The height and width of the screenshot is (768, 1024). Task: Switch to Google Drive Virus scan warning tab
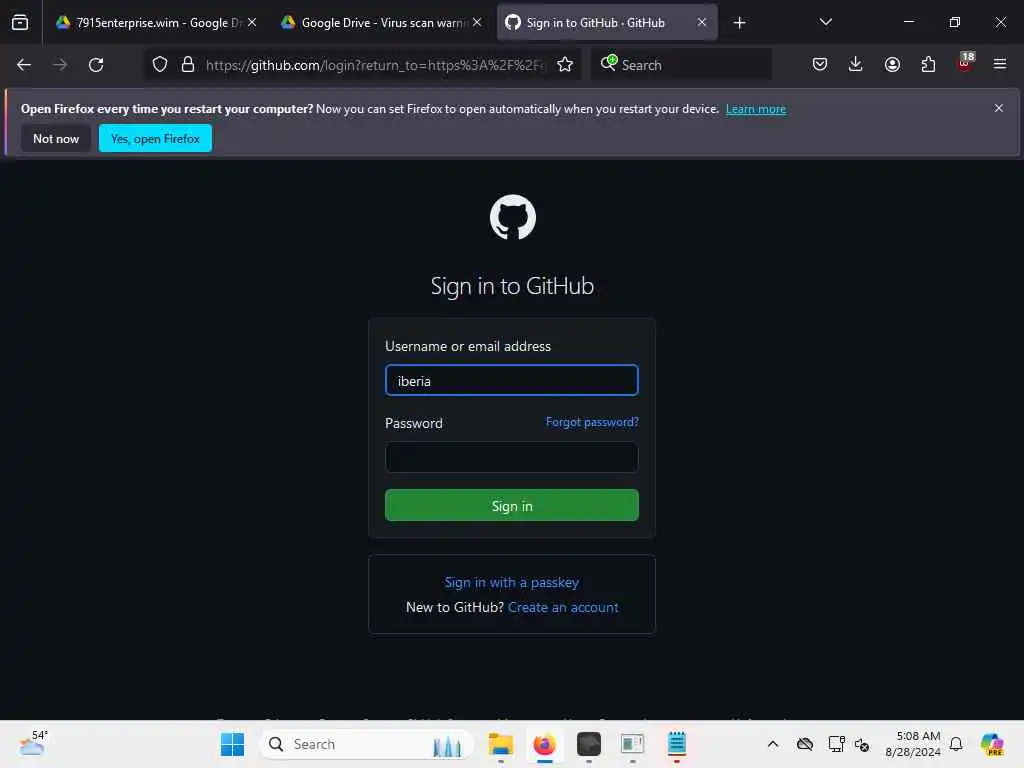coord(381,23)
